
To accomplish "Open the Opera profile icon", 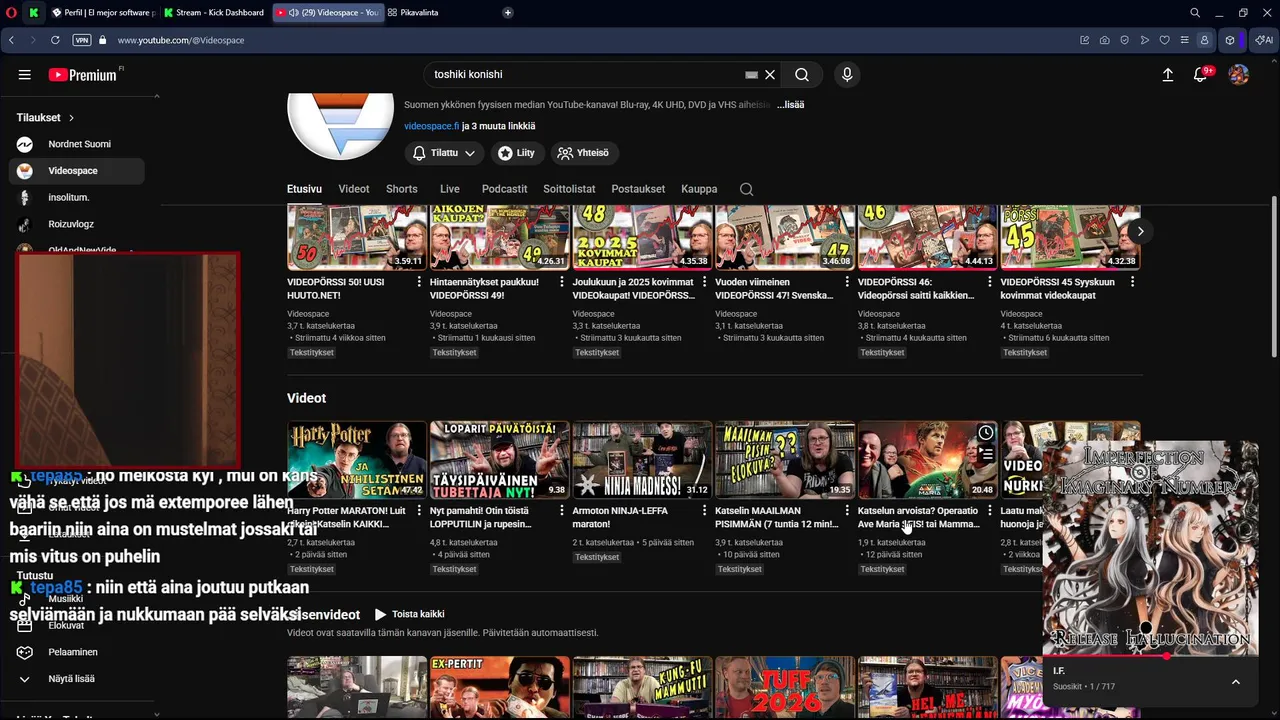I will tap(1205, 40).
